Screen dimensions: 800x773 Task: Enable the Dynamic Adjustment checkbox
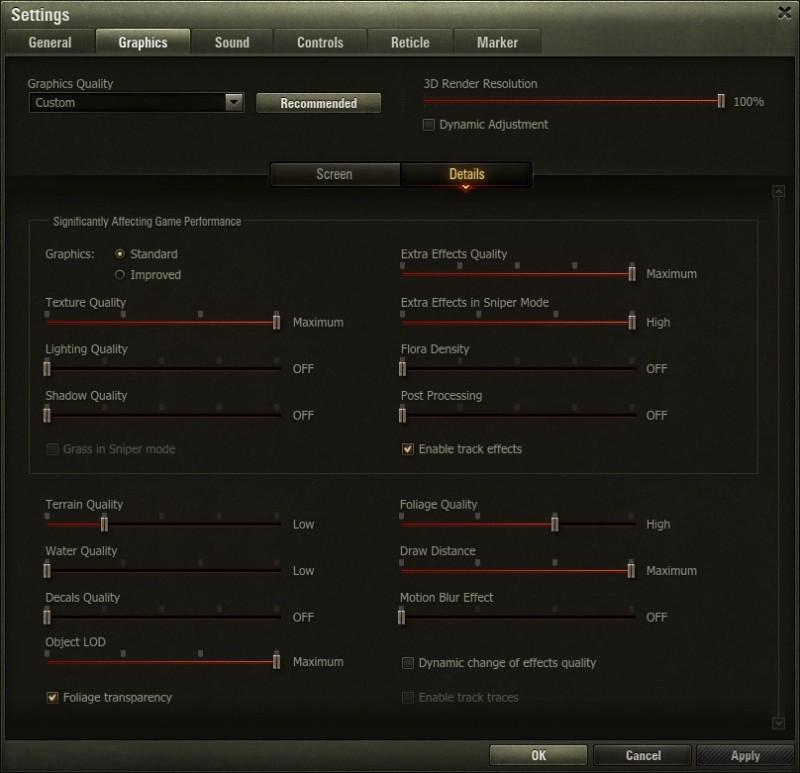click(429, 124)
